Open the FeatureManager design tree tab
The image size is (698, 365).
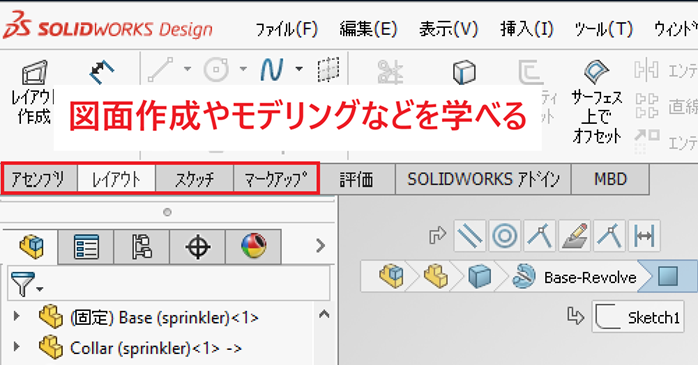click(31, 246)
